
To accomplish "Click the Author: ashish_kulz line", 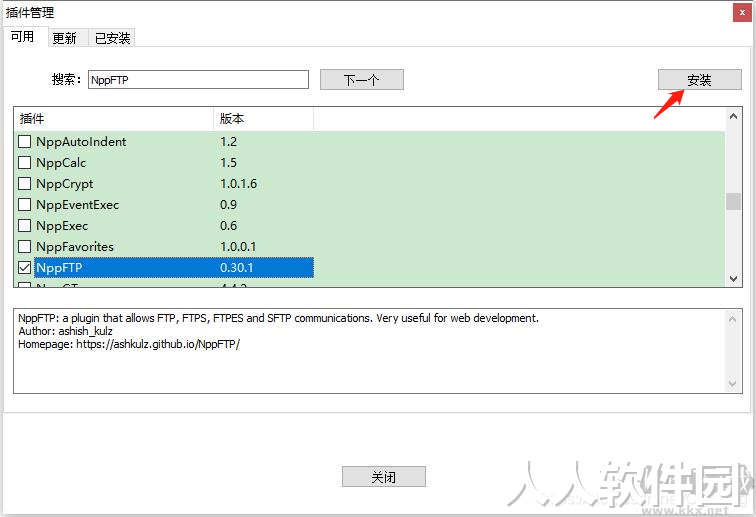I will pos(66,331).
